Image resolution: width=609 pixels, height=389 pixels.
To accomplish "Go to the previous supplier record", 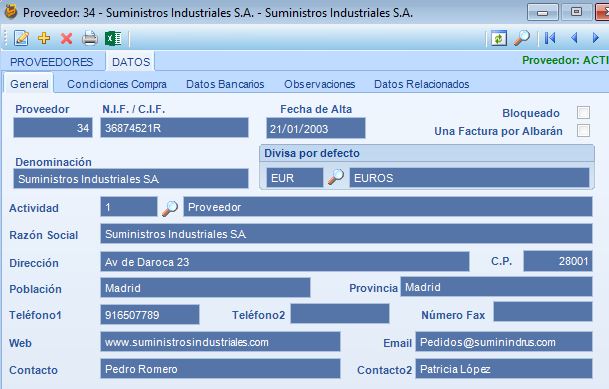I will [x=574, y=38].
